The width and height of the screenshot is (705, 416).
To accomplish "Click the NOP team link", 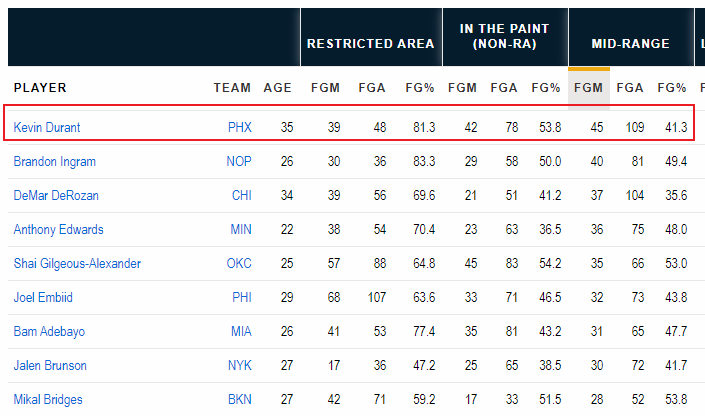I will (239, 161).
